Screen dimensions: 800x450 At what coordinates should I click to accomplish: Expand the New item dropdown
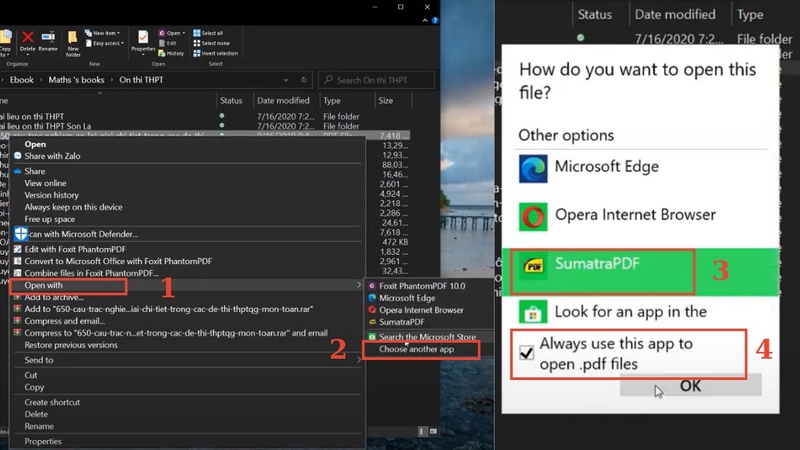(103, 33)
